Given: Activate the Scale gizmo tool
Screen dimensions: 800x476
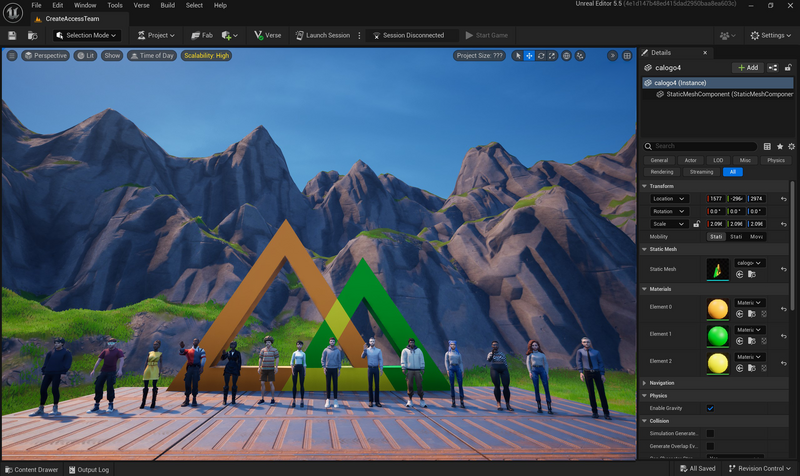Looking at the screenshot, I should 552,56.
